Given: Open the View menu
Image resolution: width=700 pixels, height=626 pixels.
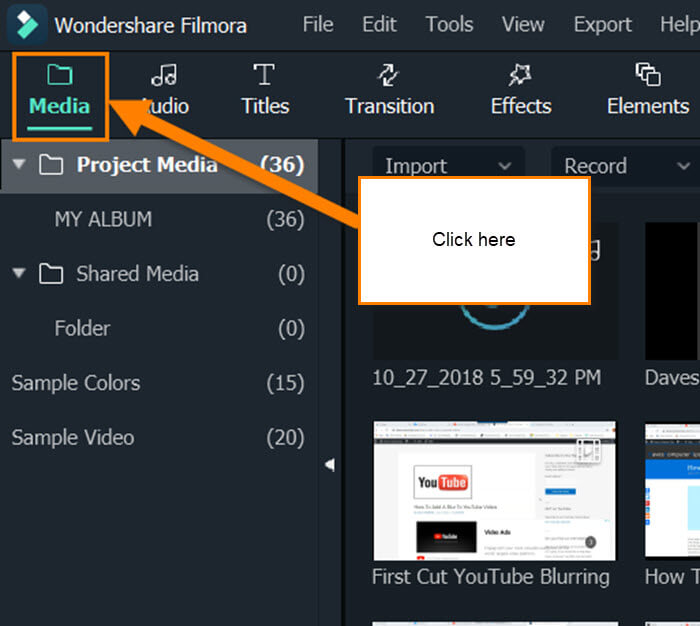Looking at the screenshot, I should click(x=523, y=24).
